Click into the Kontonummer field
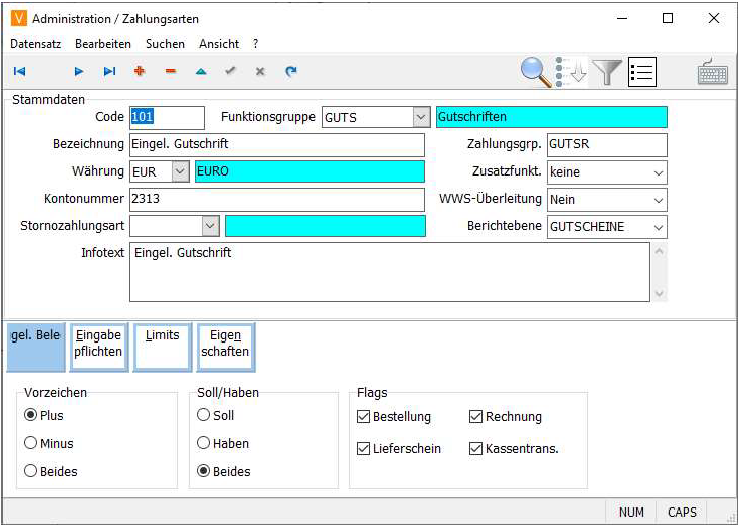The width and height of the screenshot is (739, 525). click(x=276, y=199)
